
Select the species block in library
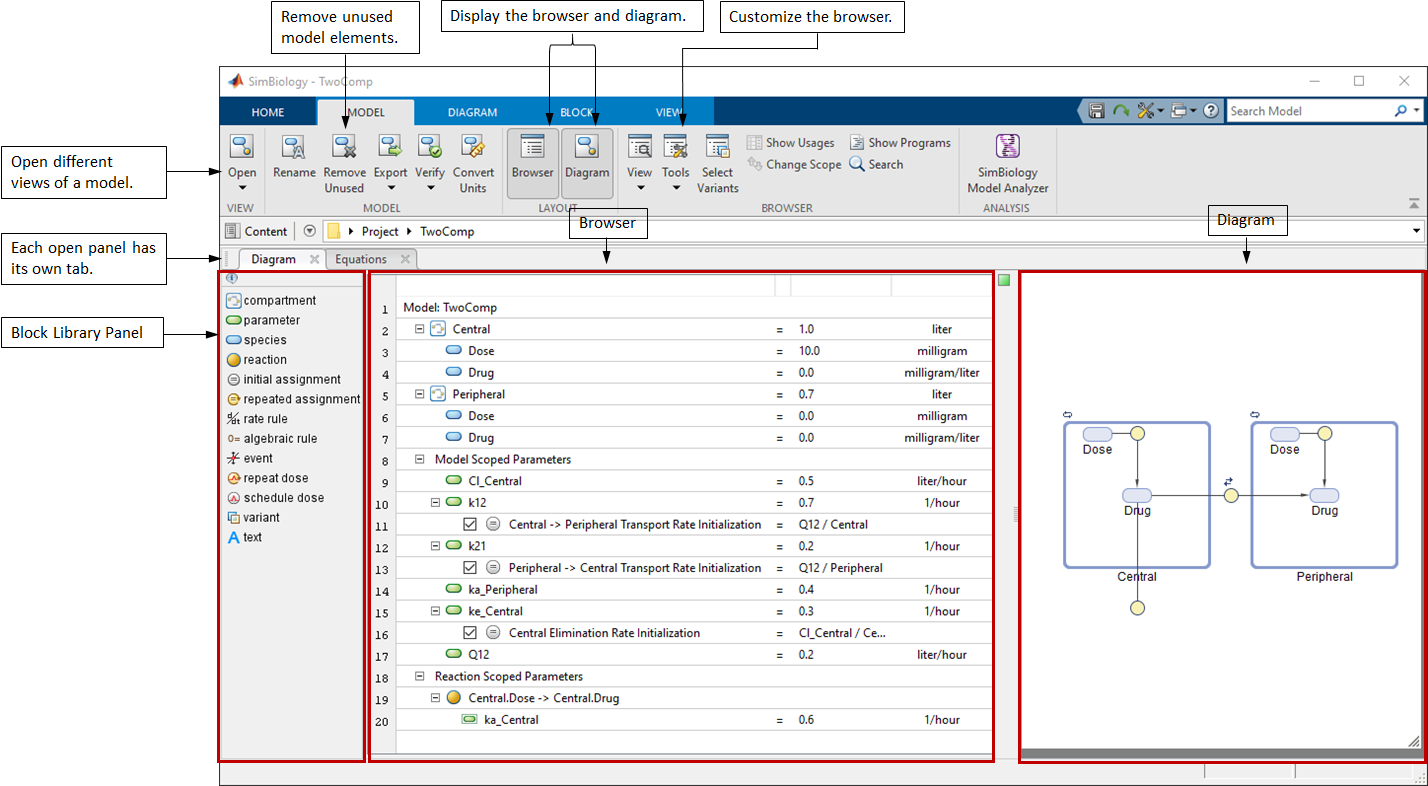[256, 340]
